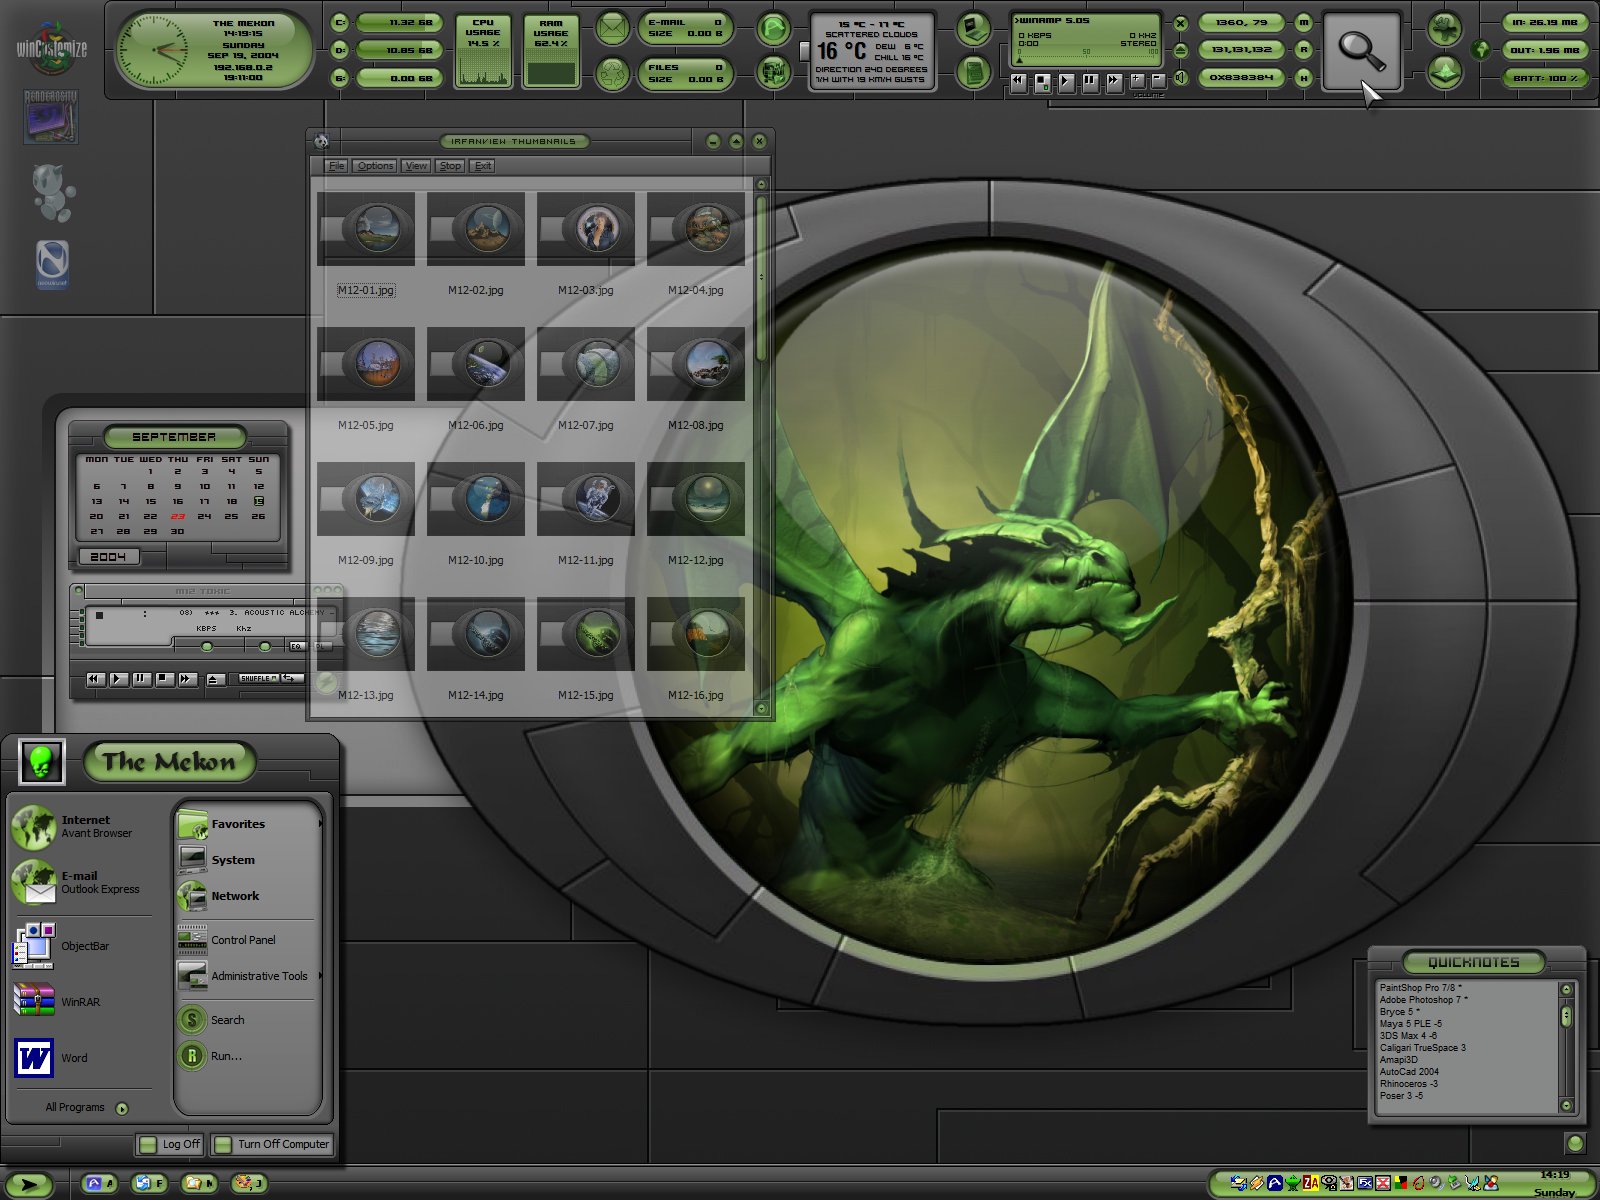Image resolution: width=1600 pixels, height=1200 pixels.
Task: Click Stop in IrfanView Thumbnails menu bar
Action: click(x=450, y=166)
